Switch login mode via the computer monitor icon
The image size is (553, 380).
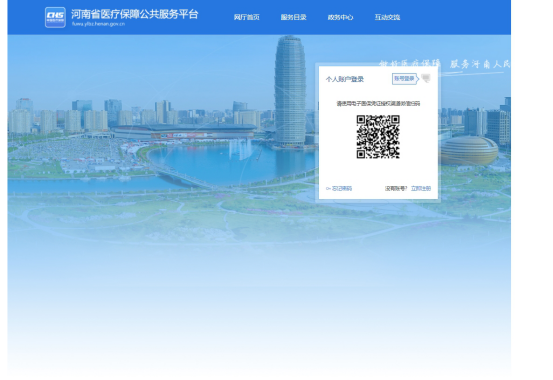click(x=426, y=78)
